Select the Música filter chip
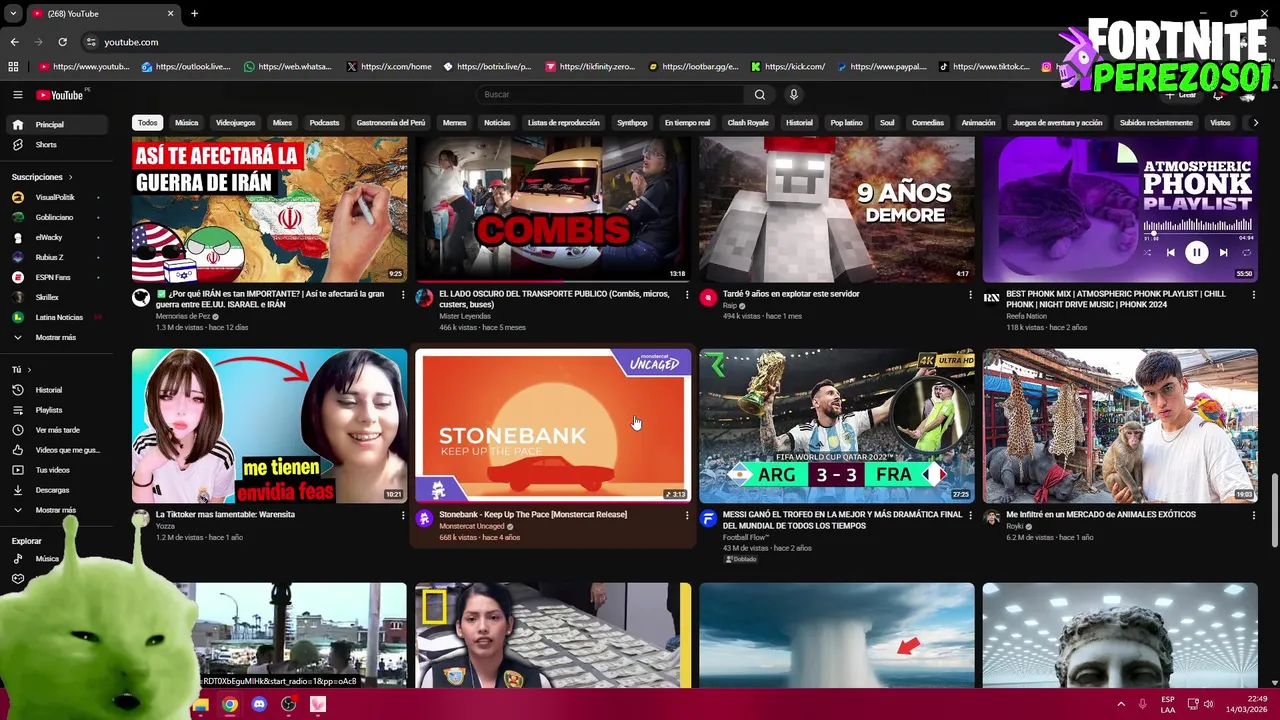 pos(187,123)
